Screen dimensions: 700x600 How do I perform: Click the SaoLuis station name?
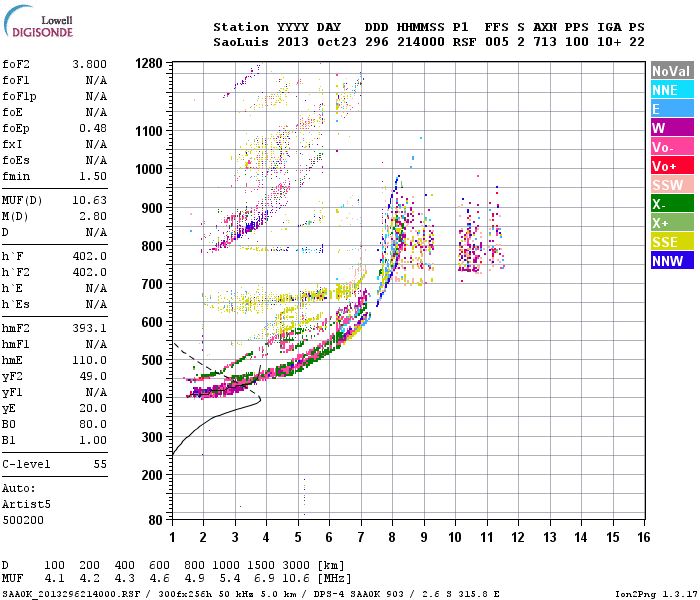coord(241,42)
